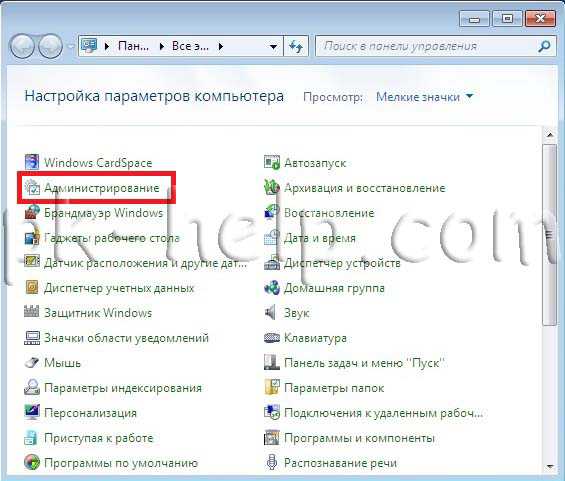
Task: Open the Автозапуск link text
Action: pyautogui.click(x=315, y=163)
